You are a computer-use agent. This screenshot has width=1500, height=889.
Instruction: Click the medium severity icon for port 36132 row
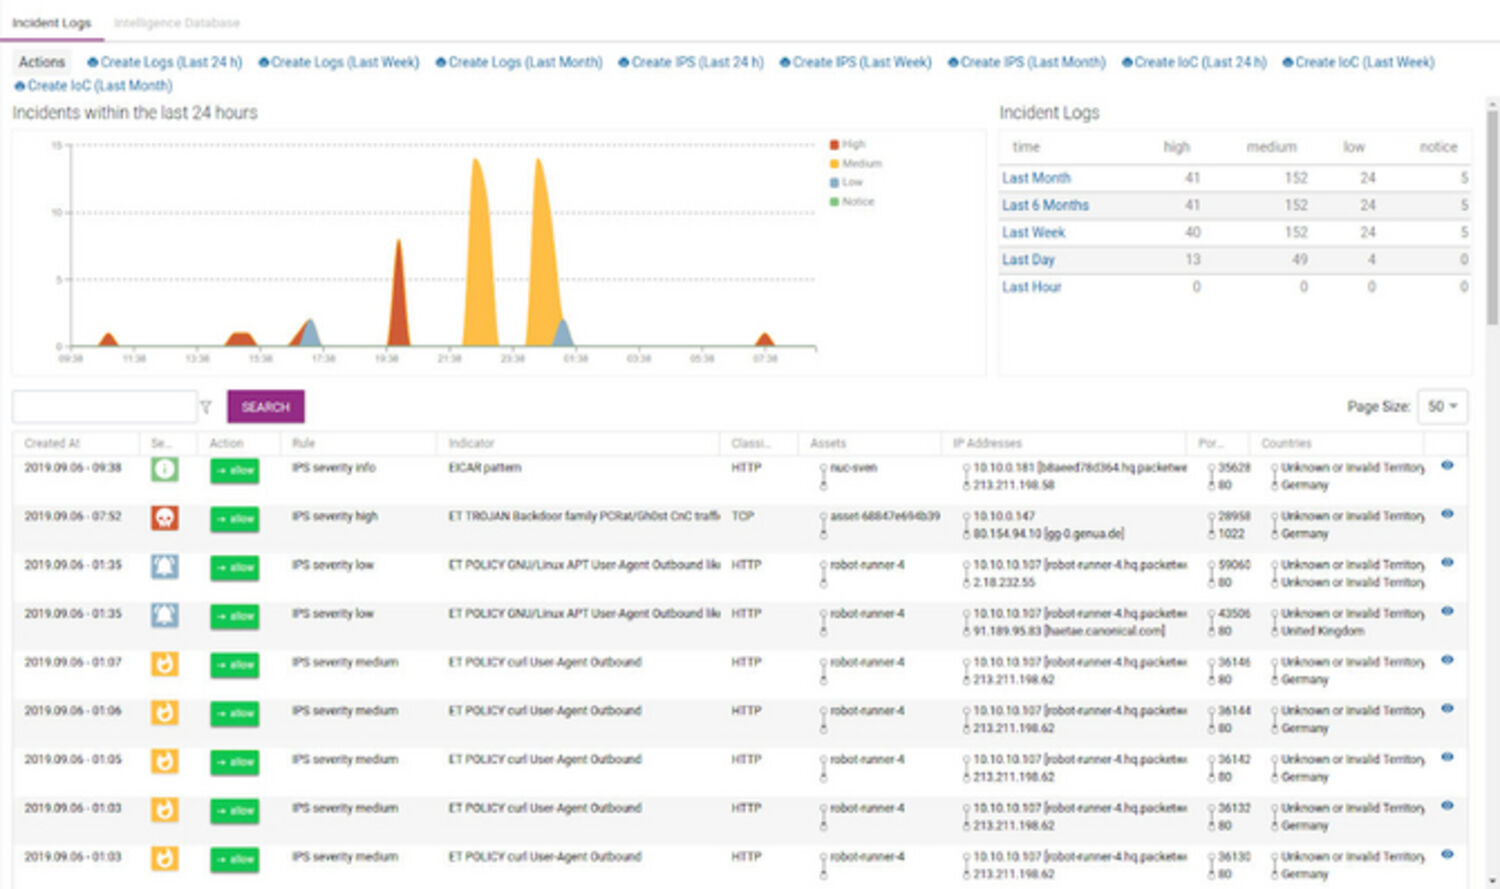(165, 810)
